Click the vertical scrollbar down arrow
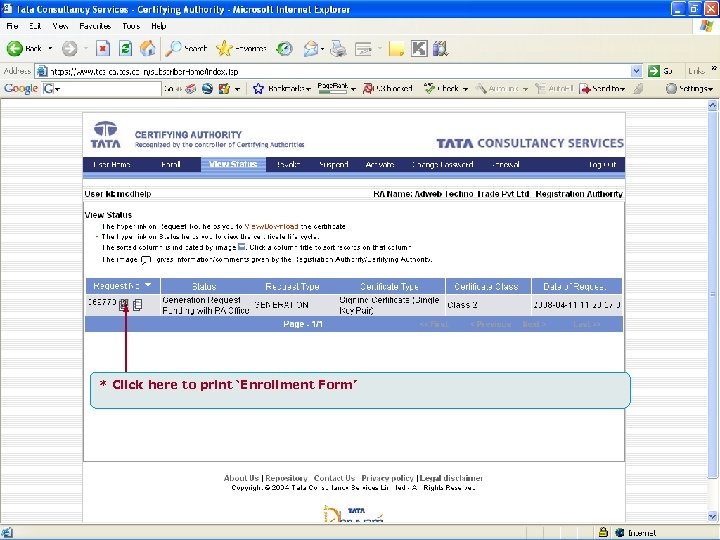Viewport: 720px width, 540px height. (x=713, y=516)
